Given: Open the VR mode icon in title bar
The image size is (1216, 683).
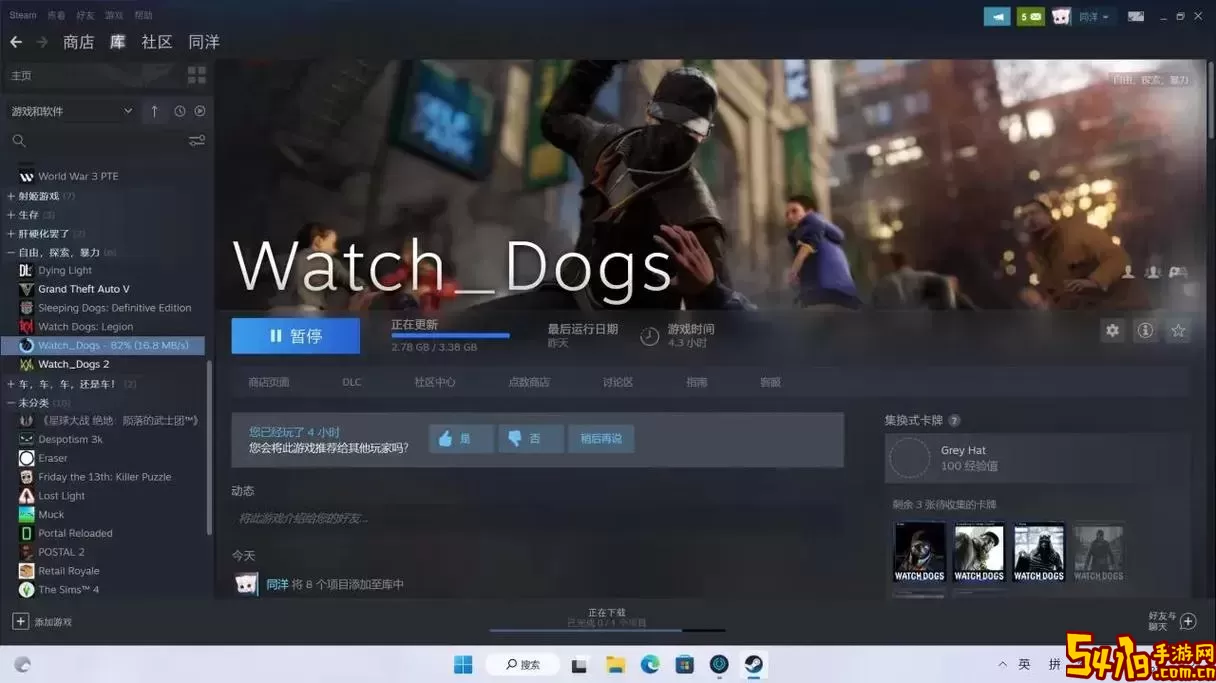Looking at the screenshot, I should 1136,16.
